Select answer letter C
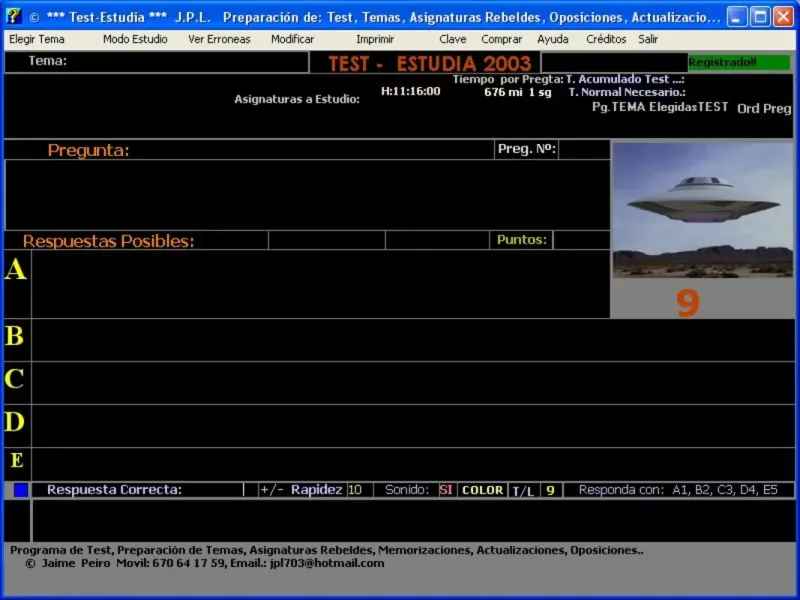 pos(15,379)
